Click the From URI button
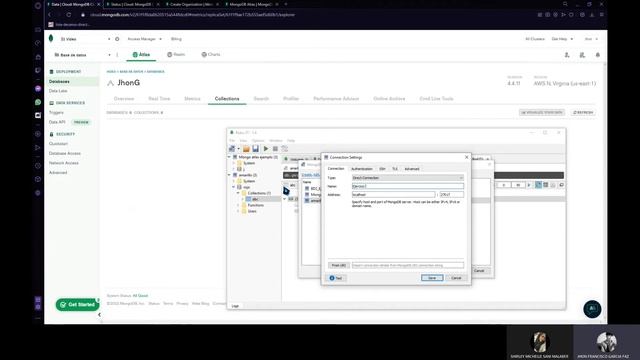 pyautogui.click(x=339, y=265)
